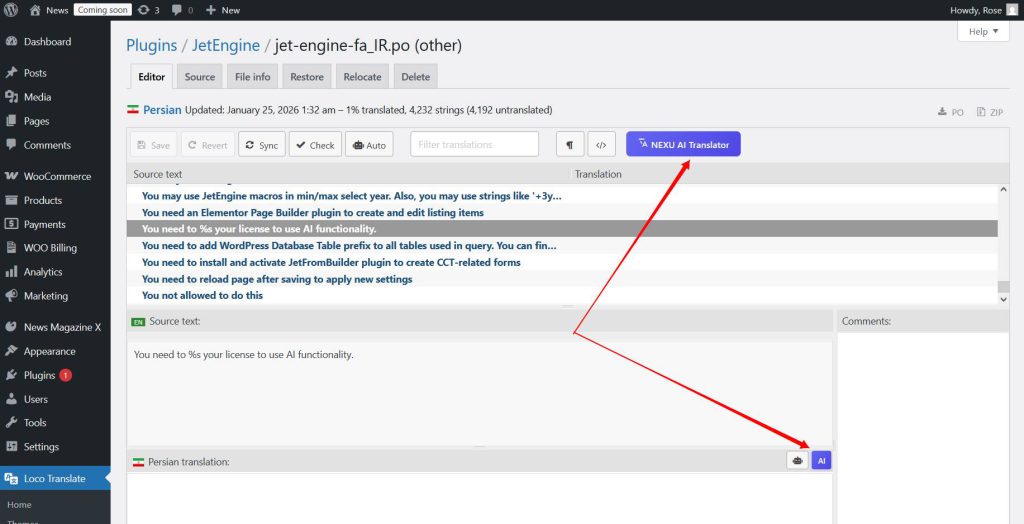The width and height of the screenshot is (1024, 524).
Task: Open the 3 pending updates icon
Action: [148, 10]
